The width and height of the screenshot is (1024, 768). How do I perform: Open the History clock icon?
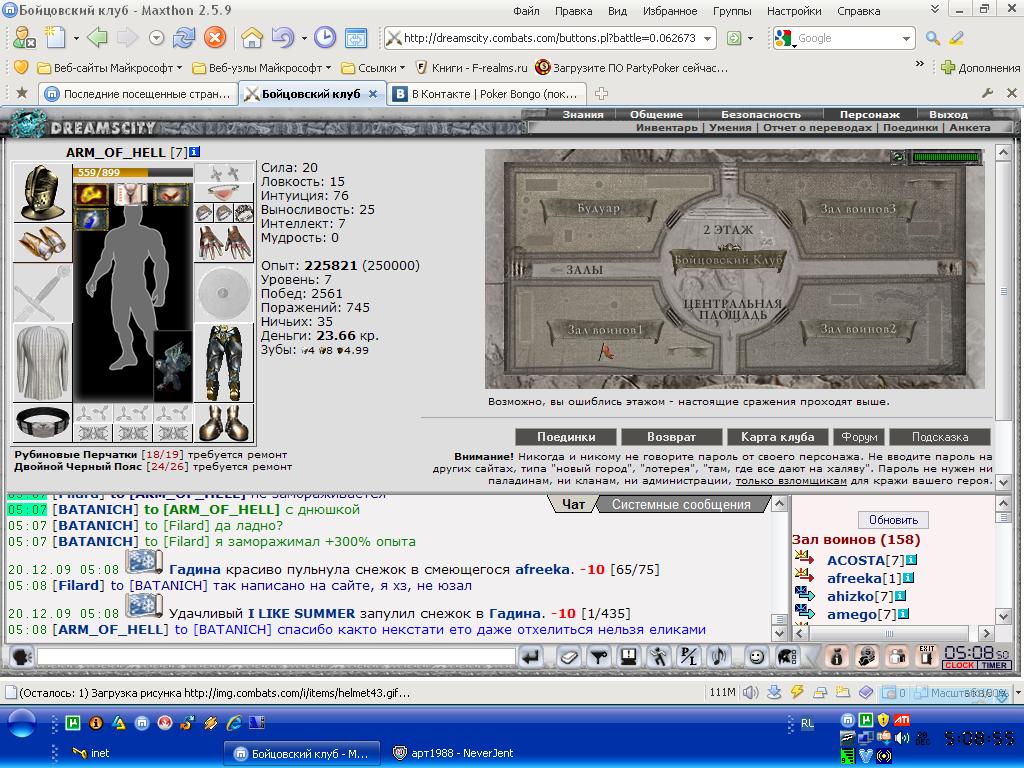click(325, 37)
